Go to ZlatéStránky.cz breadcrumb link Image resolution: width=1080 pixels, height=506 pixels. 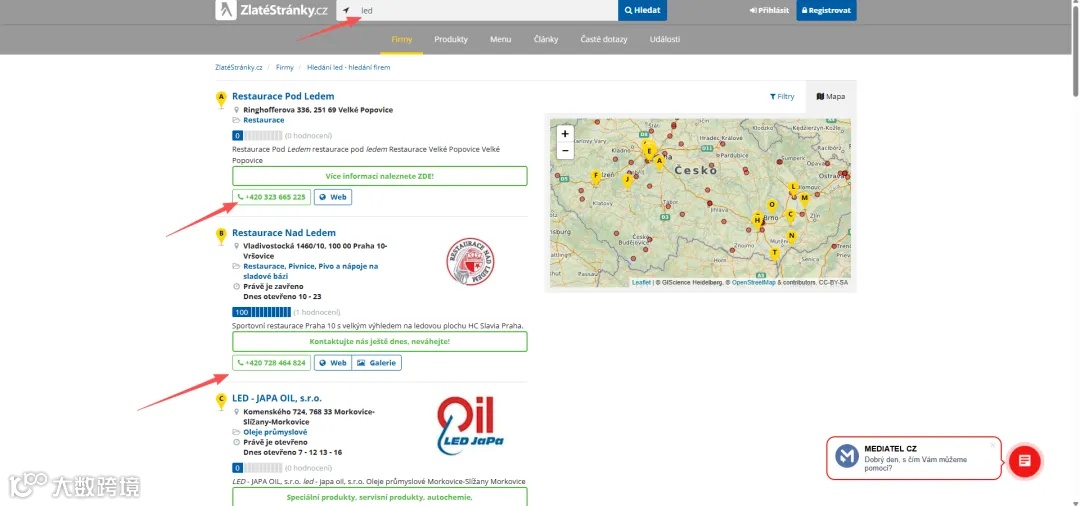click(x=238, y=67)
